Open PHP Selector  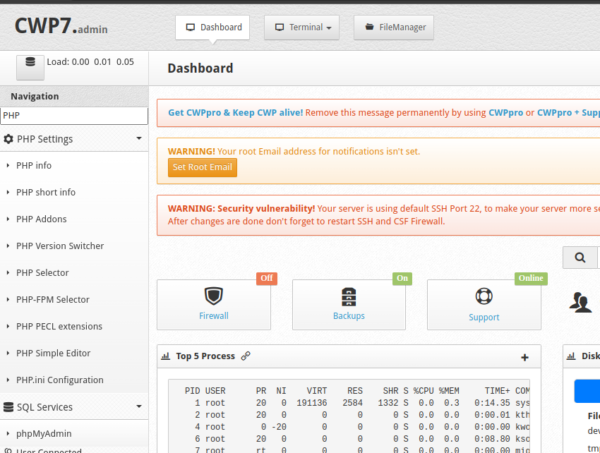pyautogui.click(x=42, y=272)
